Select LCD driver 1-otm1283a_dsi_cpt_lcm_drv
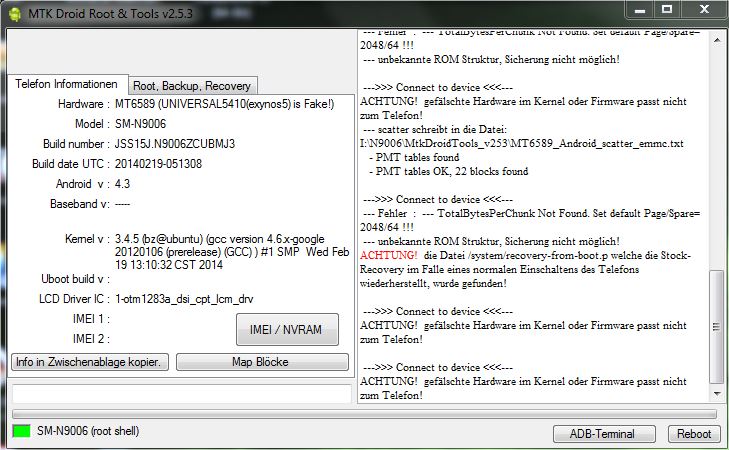Viewport: 729px width, 450px height. pyautogui.click(x=184, y=299)
